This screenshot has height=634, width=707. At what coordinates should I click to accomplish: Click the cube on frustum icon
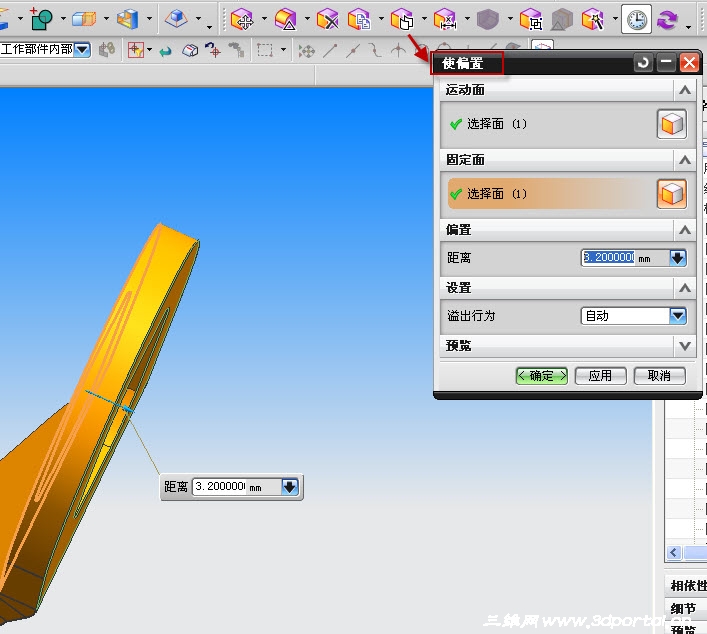(x=176, y=19)
